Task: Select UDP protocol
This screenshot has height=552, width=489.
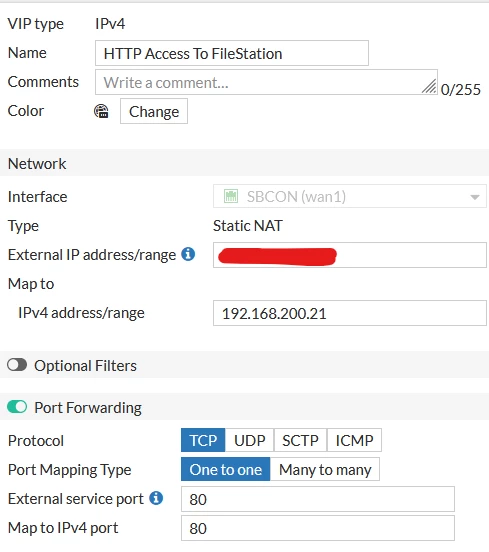Action: (250, 440)
